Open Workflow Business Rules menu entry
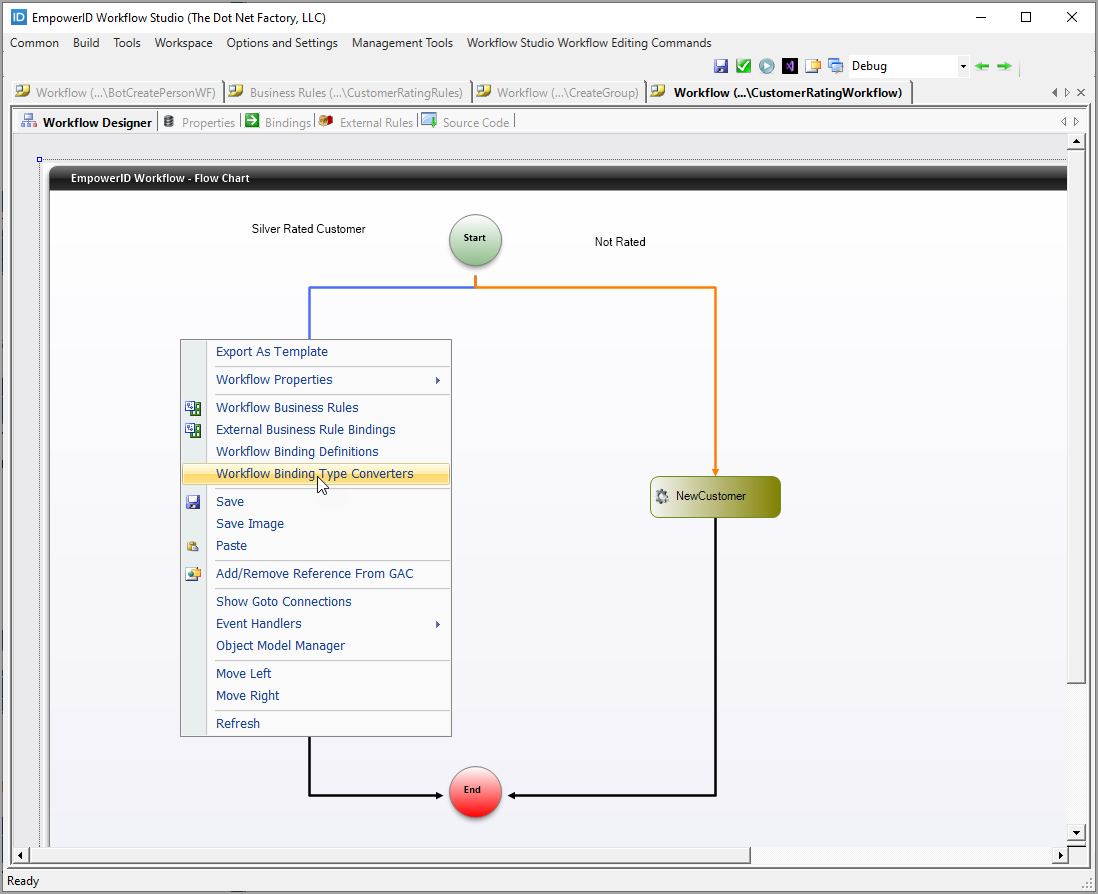The image size is (1098, 894). pos(287,407)
